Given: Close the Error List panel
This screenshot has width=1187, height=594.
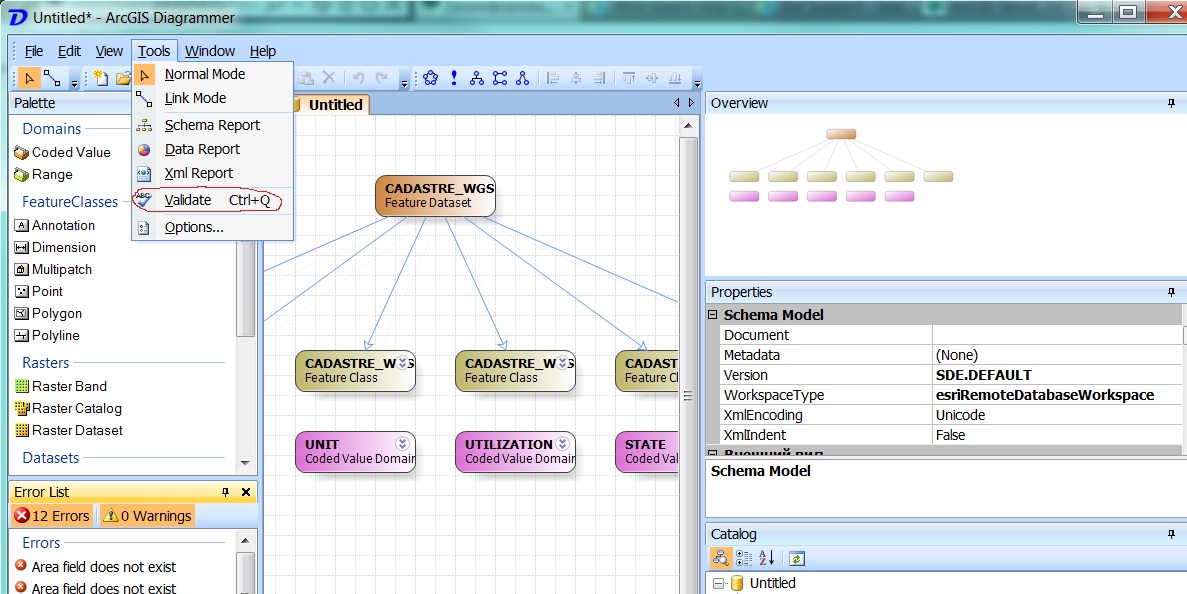Looking at the screenshot, I should coord(245,492).
